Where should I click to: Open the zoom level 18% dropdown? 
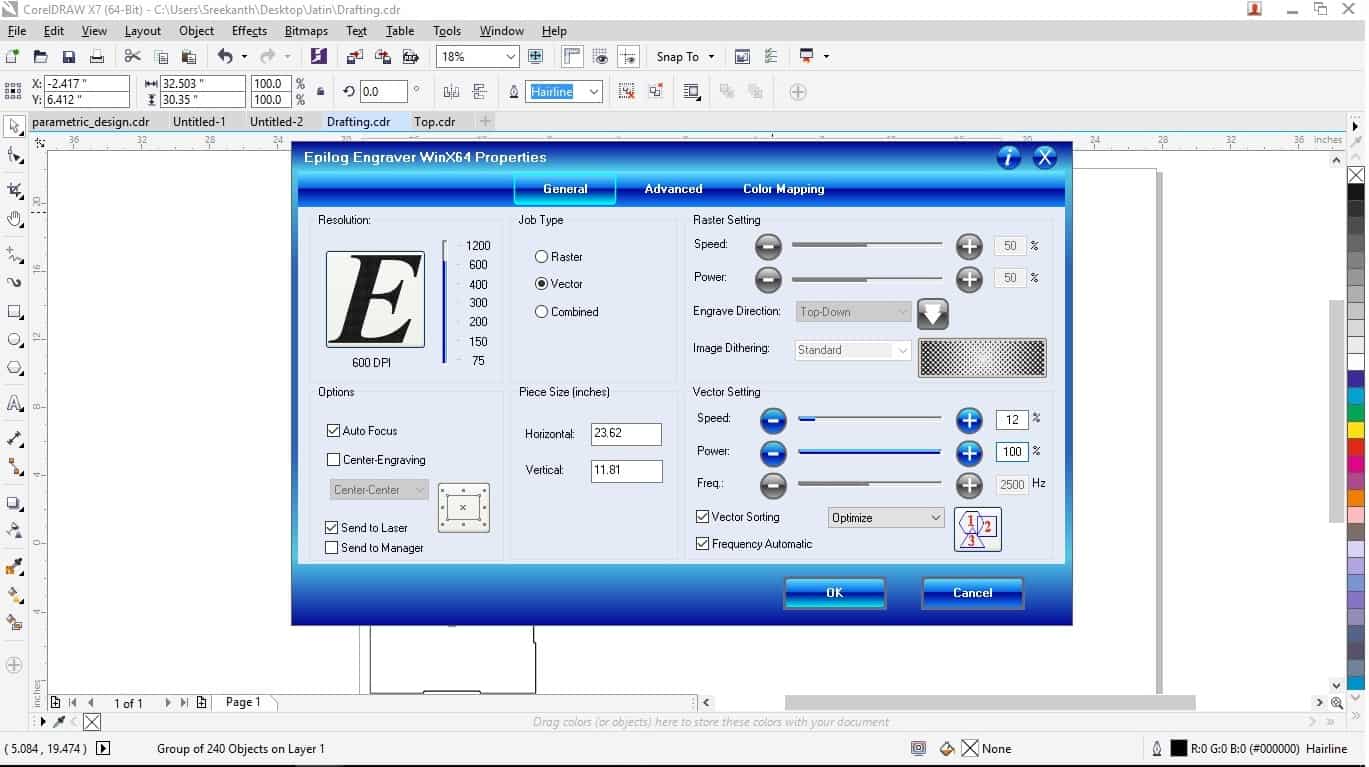[510, 57]
